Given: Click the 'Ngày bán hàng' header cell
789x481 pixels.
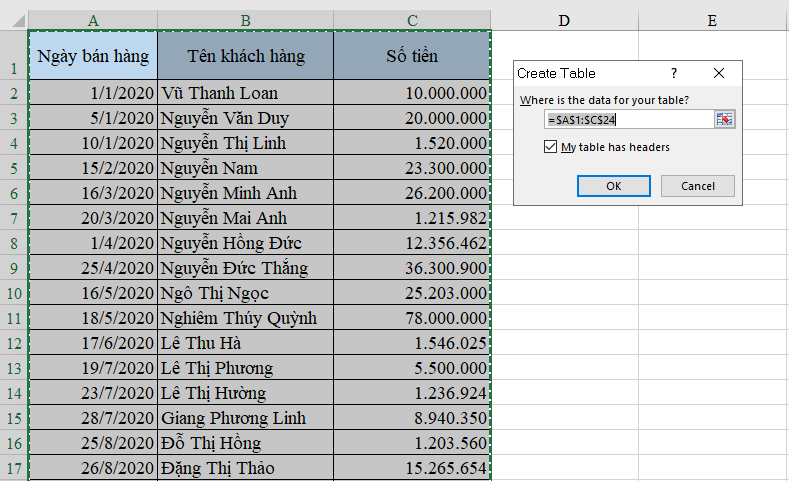Looking at the screenshot, I should (93, 56).
